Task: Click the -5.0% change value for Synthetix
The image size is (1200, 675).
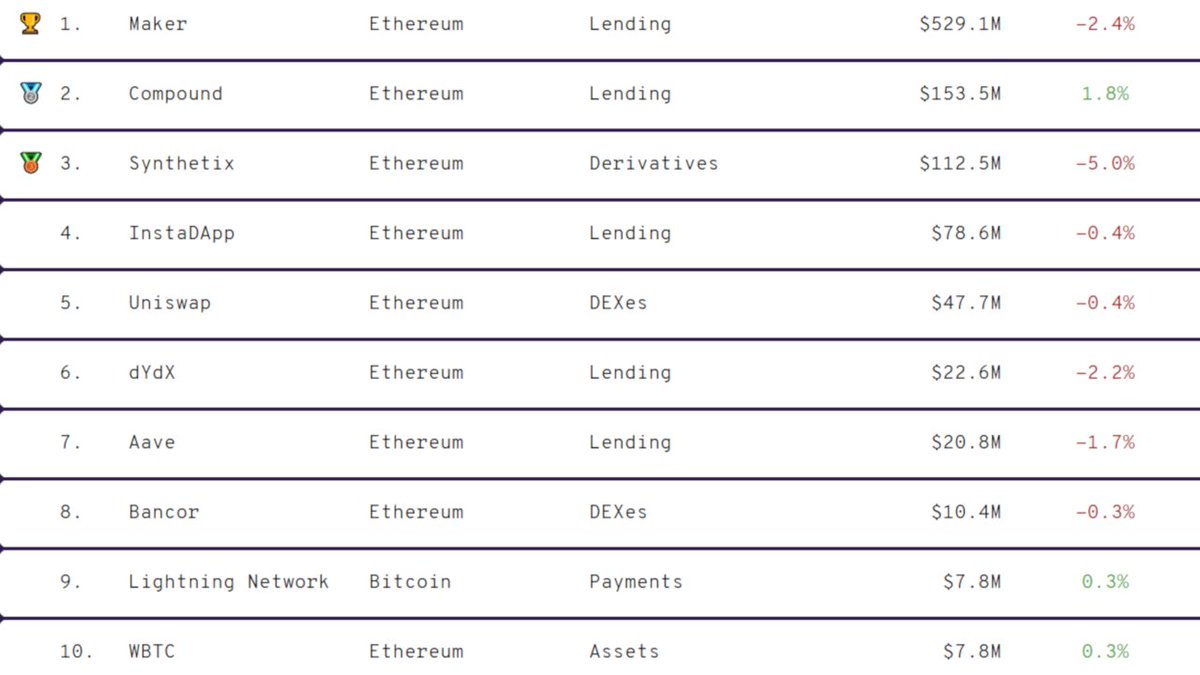Action: [x=1105, y=163]
